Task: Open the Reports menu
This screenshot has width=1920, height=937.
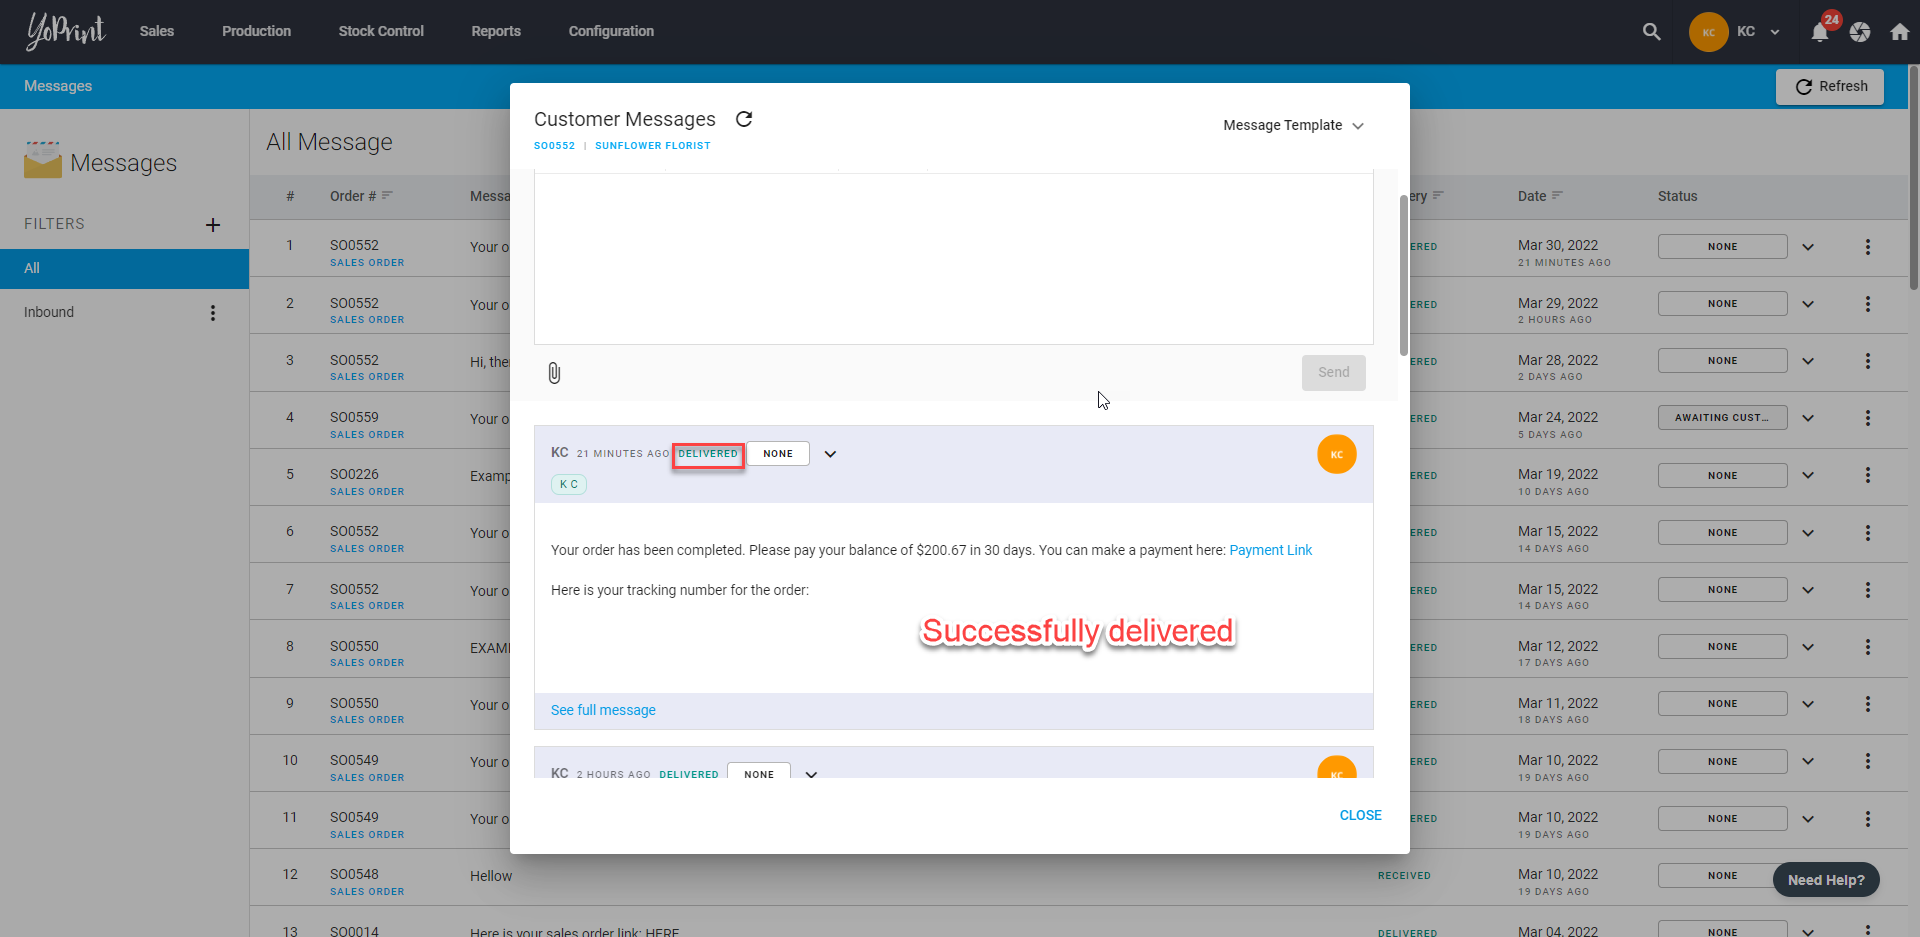Action: pos(496,31)
